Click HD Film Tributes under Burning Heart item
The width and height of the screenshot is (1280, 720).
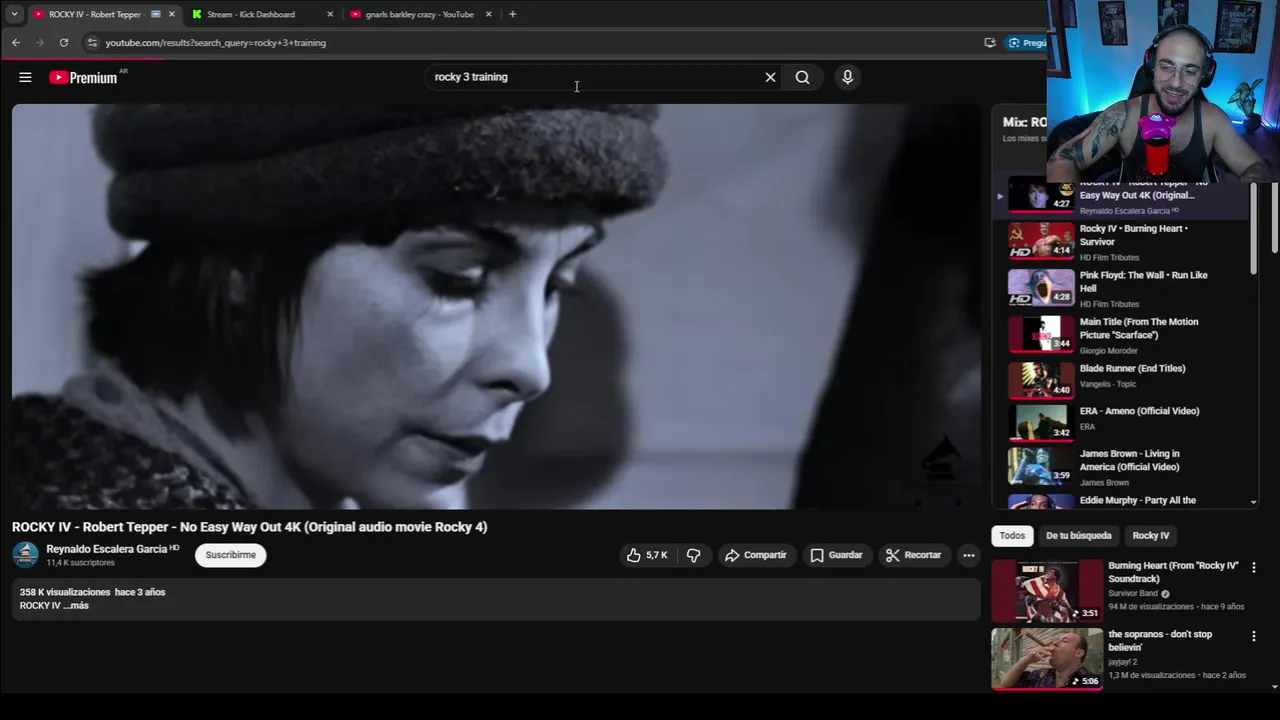click(1109, 257)
